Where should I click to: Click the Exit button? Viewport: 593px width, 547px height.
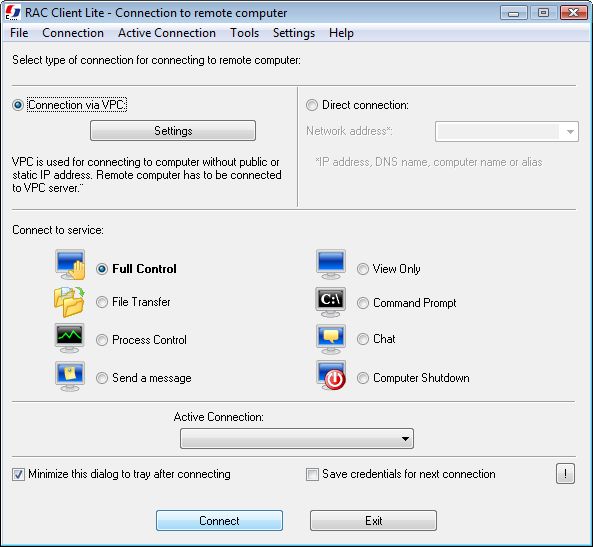373,521
